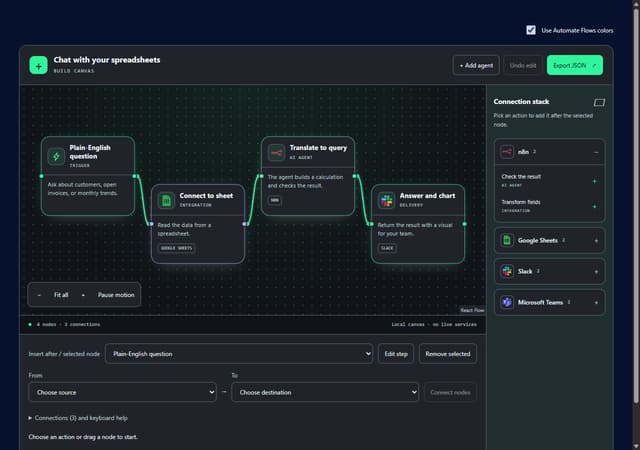Select the Answer and chart node
This screenshot has height=450, width=640.
[x=418, y=224]
